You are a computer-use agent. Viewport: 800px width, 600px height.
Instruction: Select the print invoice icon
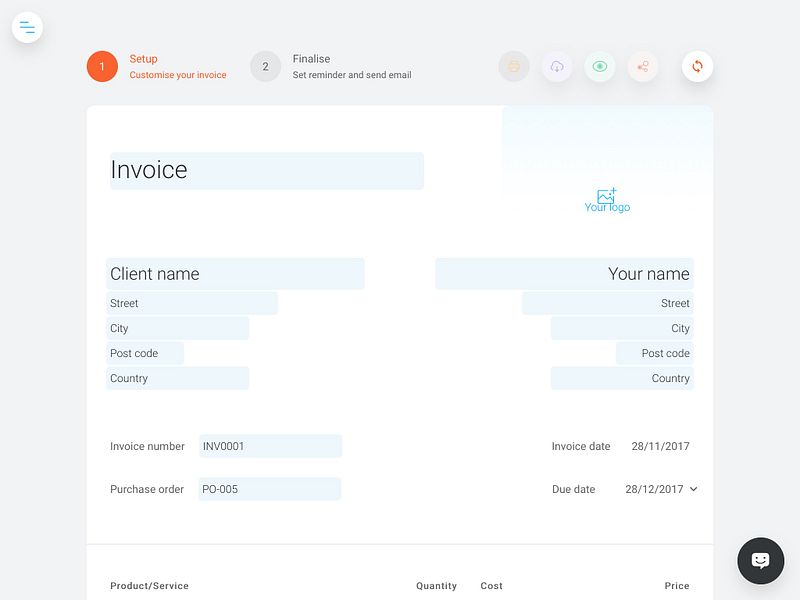(514, 66)
